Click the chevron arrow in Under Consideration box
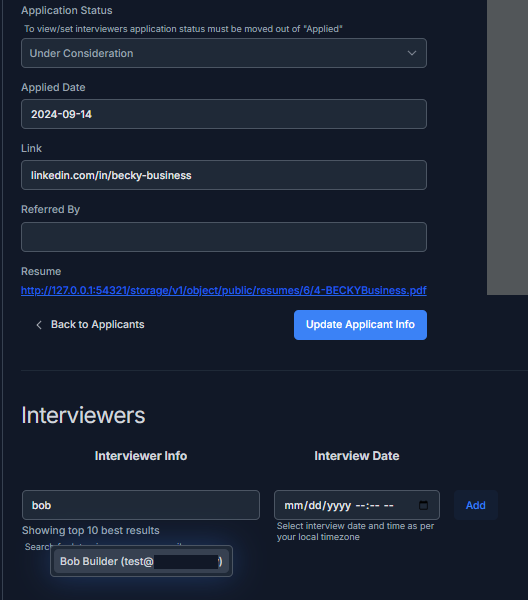Screen dimensions: 528x600 click(x=412, y=53)
